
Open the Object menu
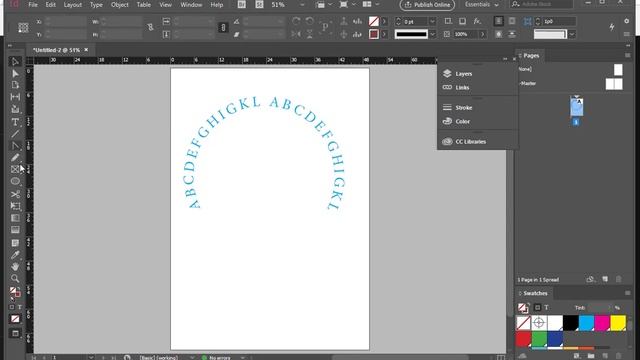pos(120,5)
